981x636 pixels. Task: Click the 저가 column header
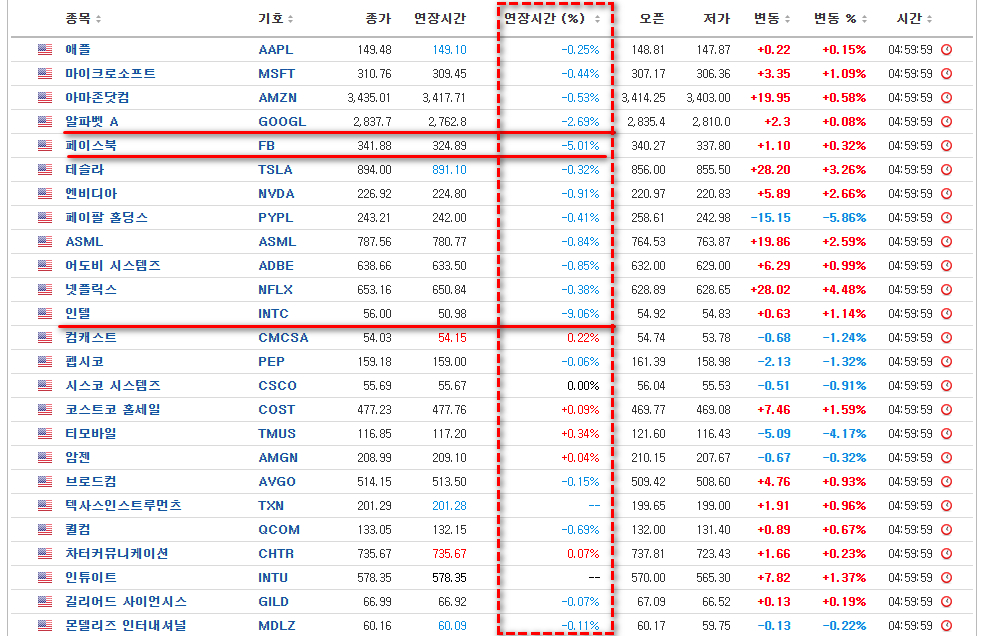click(x=717, y=19)
